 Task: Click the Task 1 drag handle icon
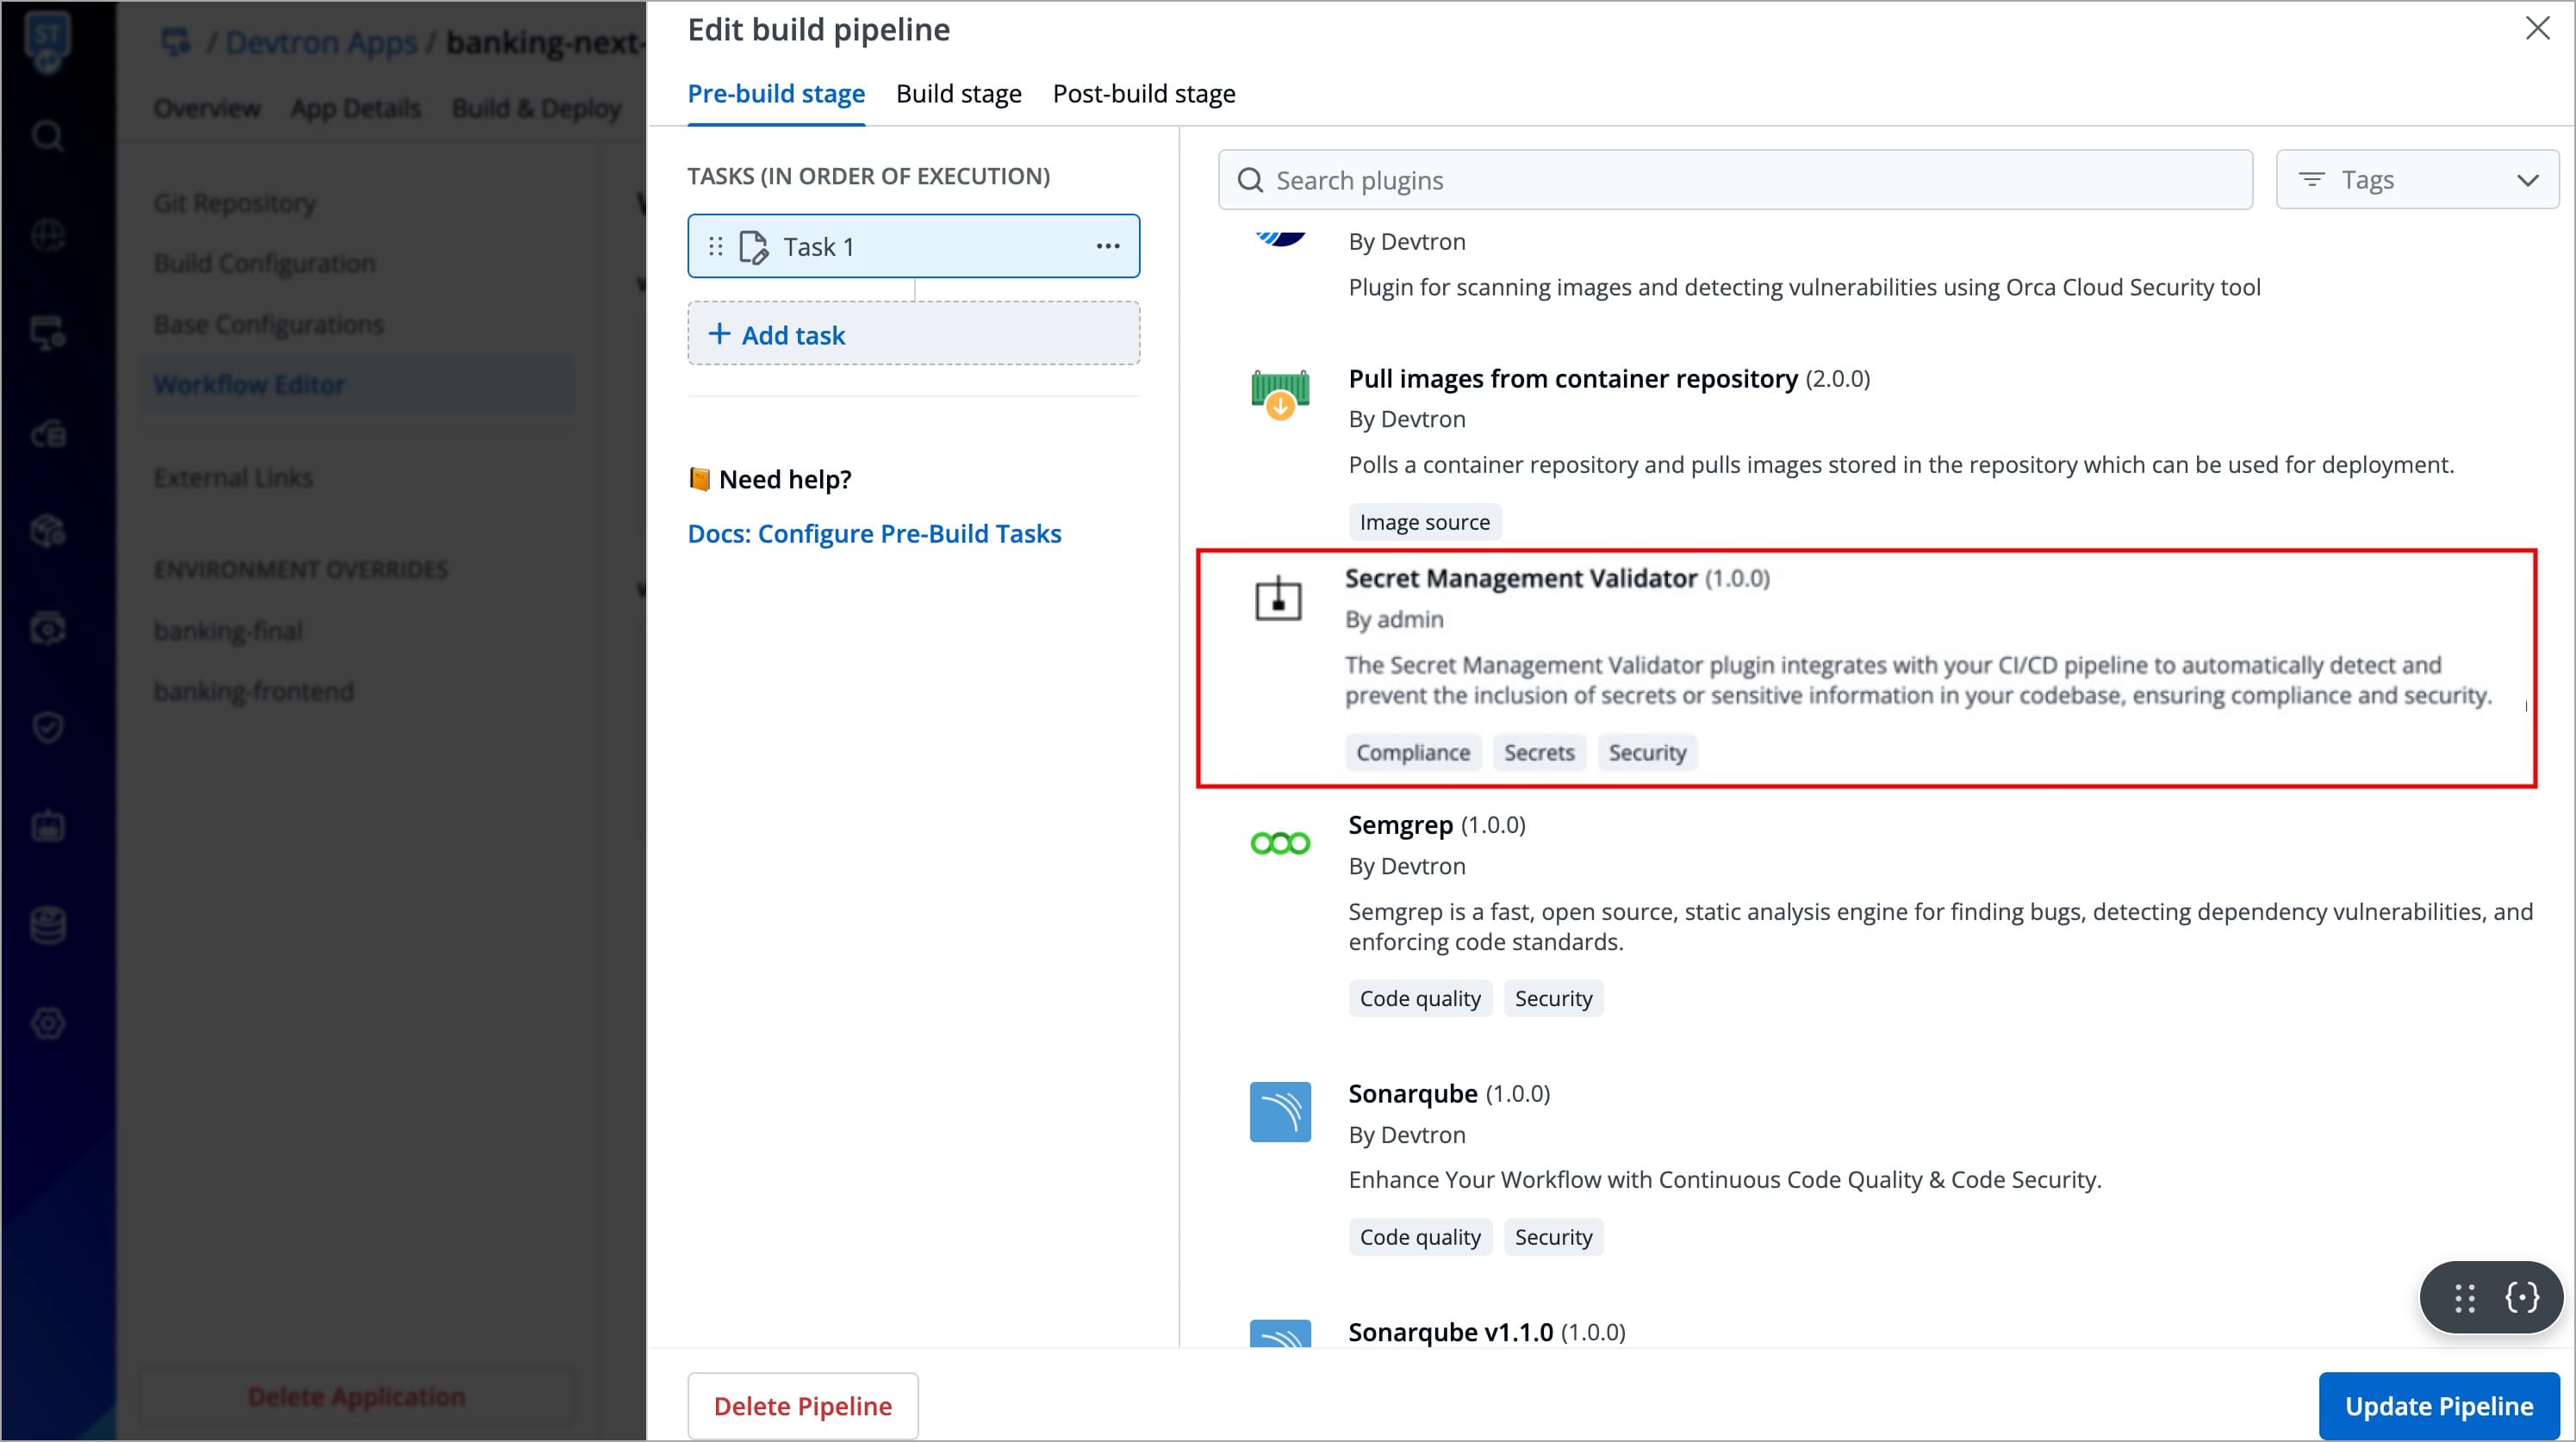tap(715, 246)
